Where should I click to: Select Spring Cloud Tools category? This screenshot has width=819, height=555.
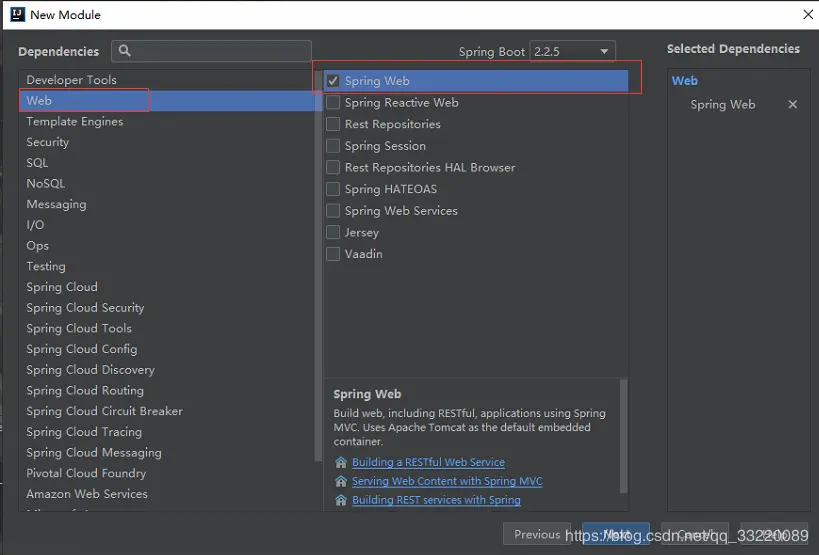[x=167, y=328]
